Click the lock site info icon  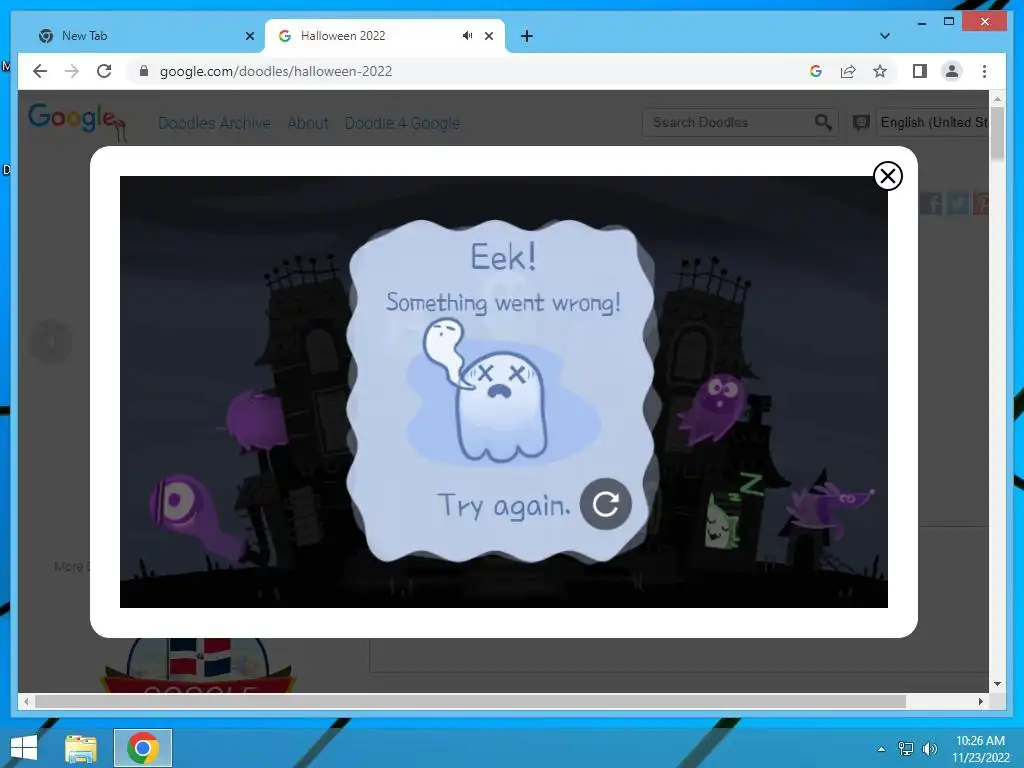(144, 71)
